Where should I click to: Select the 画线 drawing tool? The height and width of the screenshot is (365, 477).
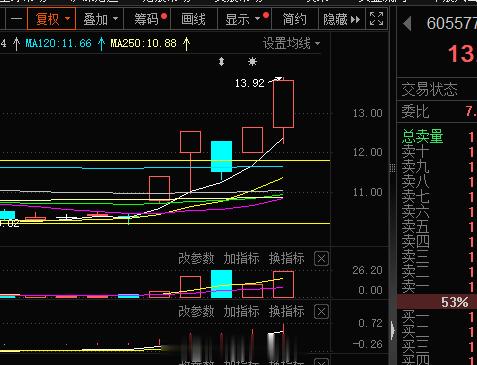pyautogui.click(x=194, y=19)
